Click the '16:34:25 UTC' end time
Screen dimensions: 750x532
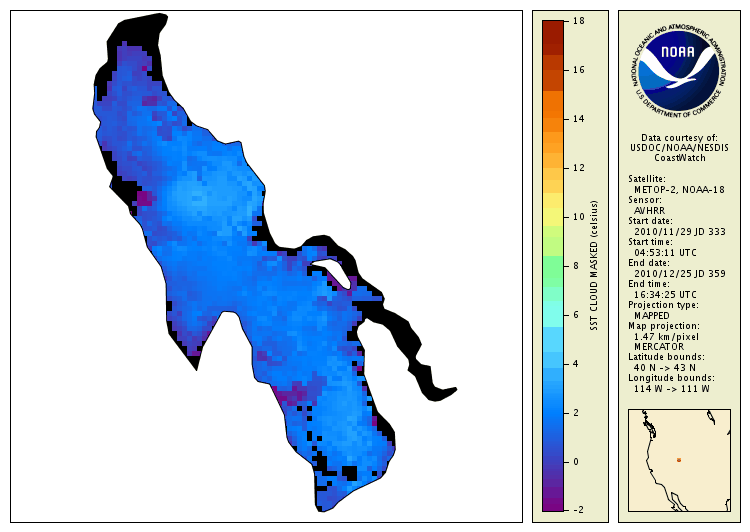click(x=665, y=295)
